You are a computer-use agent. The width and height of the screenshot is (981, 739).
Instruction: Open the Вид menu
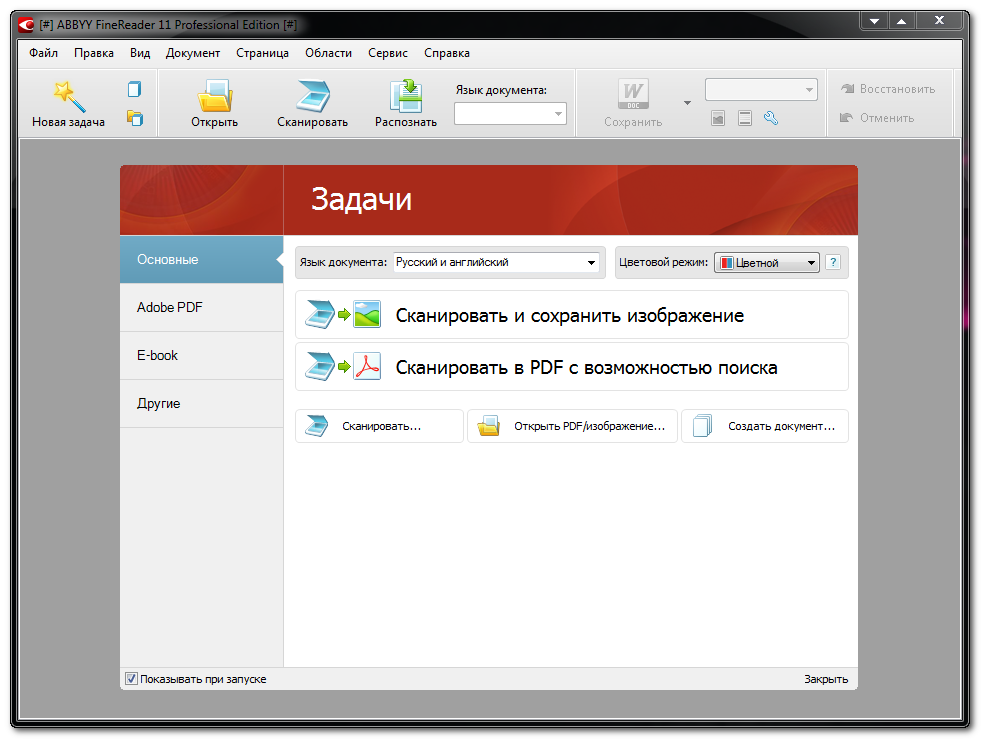(x=140, y=53)
